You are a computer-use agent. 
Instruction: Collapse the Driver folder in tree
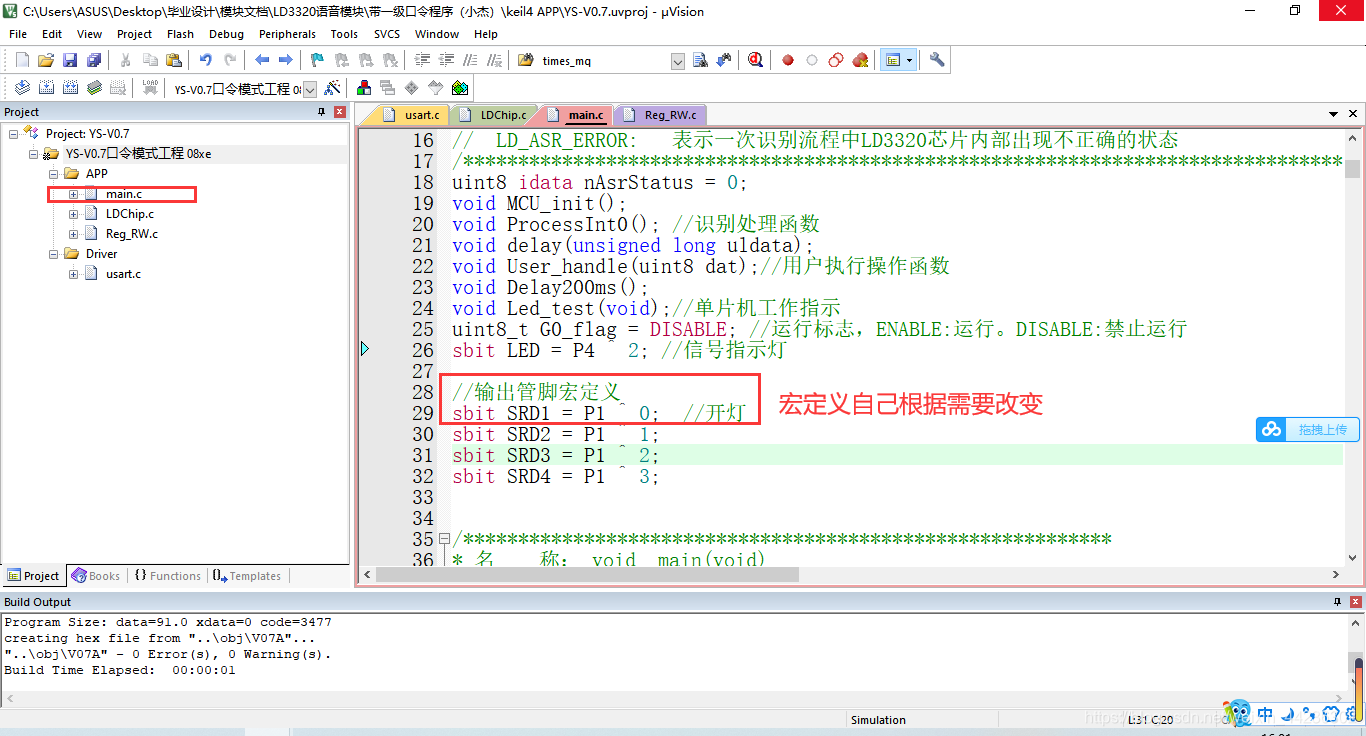(x=54, y=254)
